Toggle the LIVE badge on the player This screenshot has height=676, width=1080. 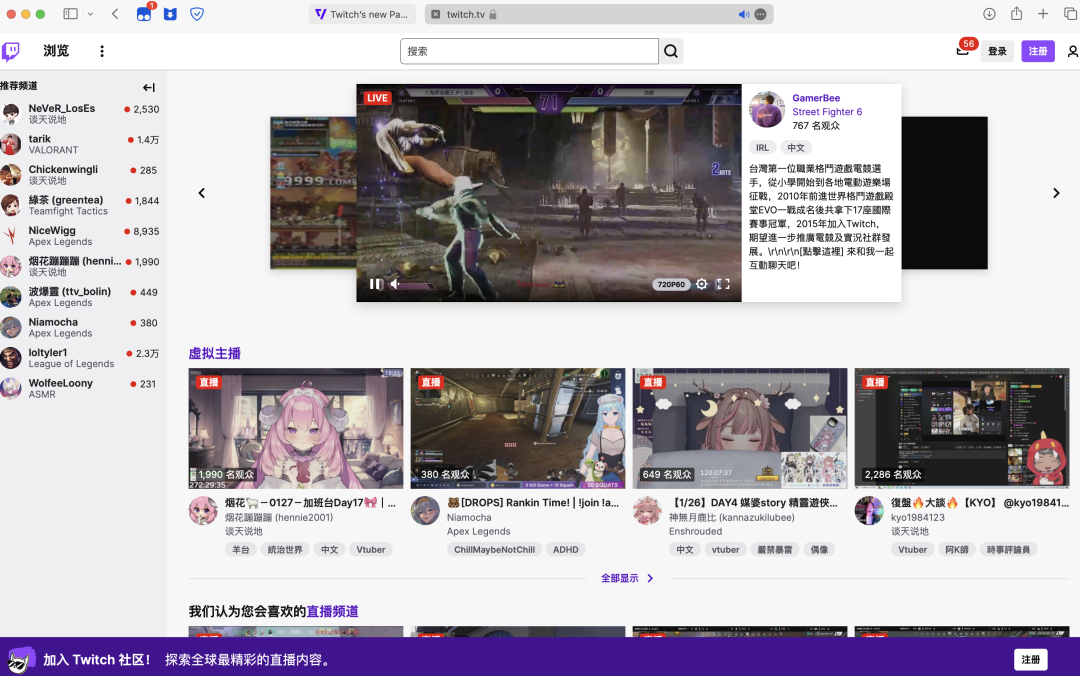tap(377, 97)
